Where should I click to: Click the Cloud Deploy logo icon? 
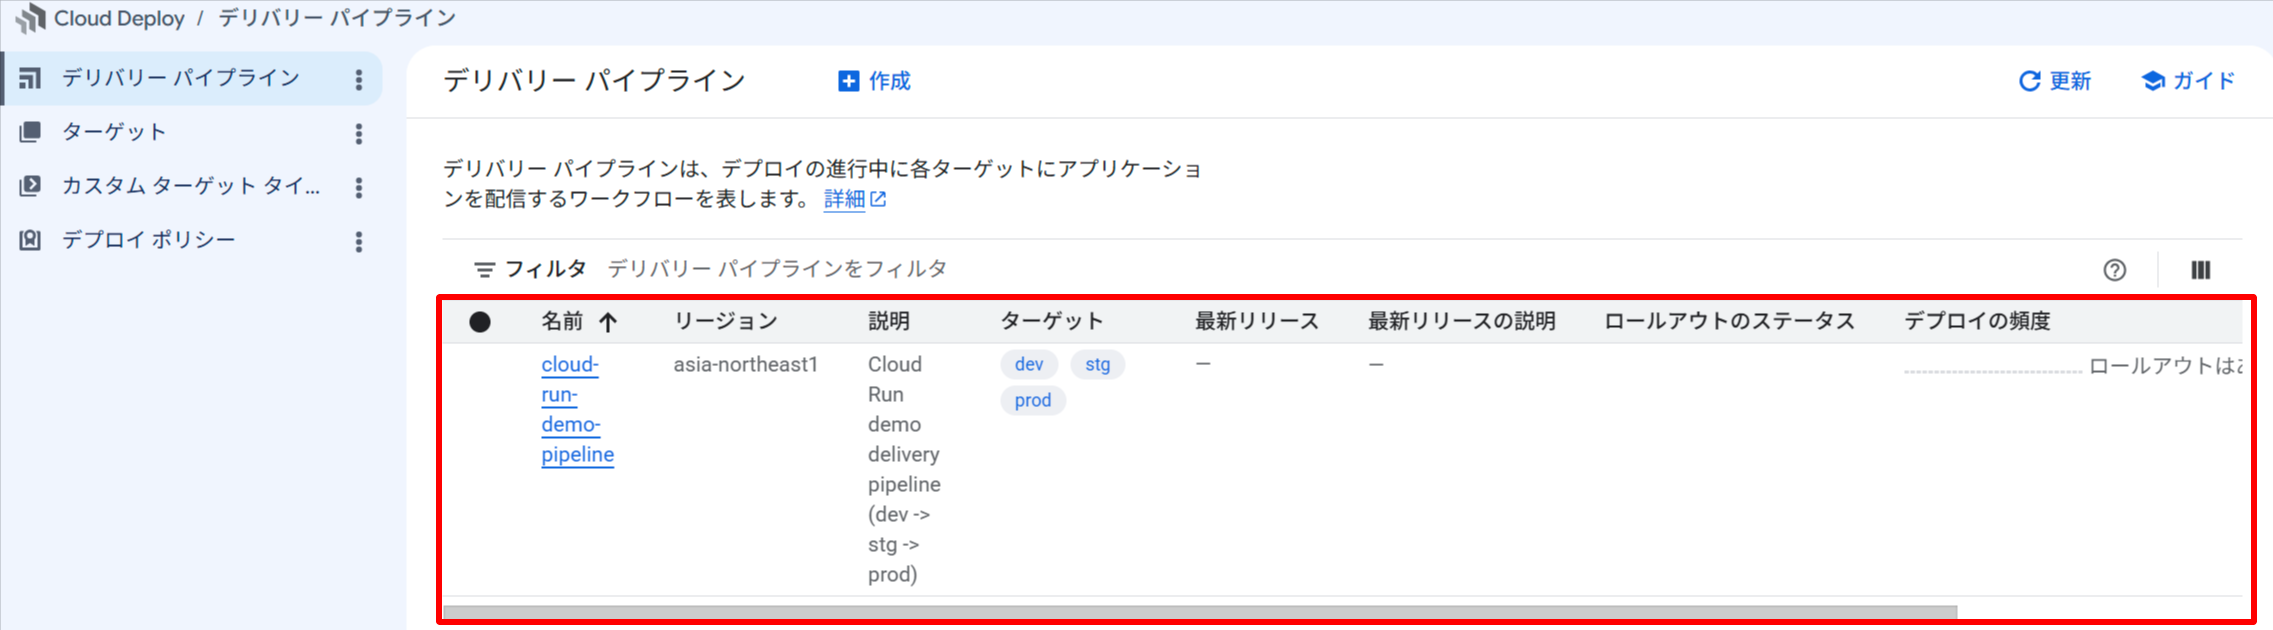pos(31,18)
